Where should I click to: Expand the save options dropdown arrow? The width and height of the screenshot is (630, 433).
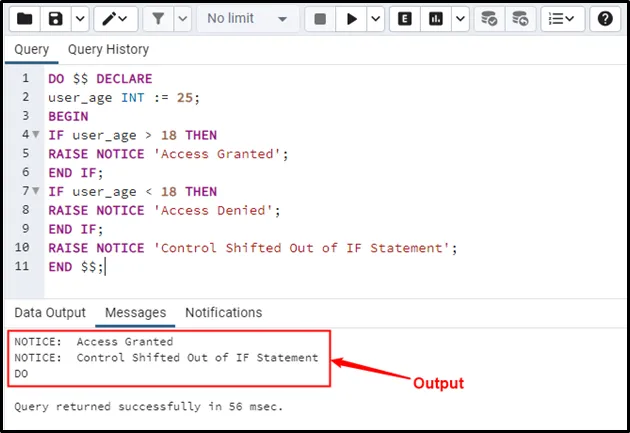pyautogui.click(x=79, y=19)
